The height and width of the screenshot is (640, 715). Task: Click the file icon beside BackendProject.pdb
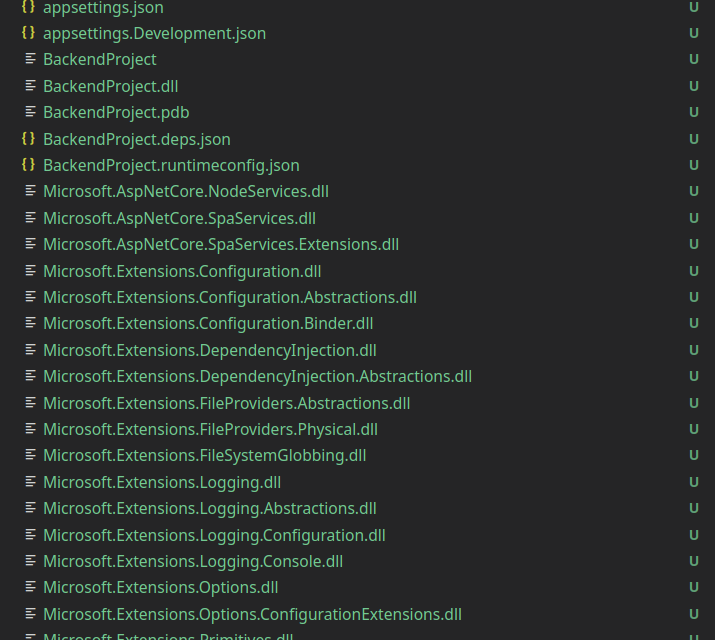(31, 112)
